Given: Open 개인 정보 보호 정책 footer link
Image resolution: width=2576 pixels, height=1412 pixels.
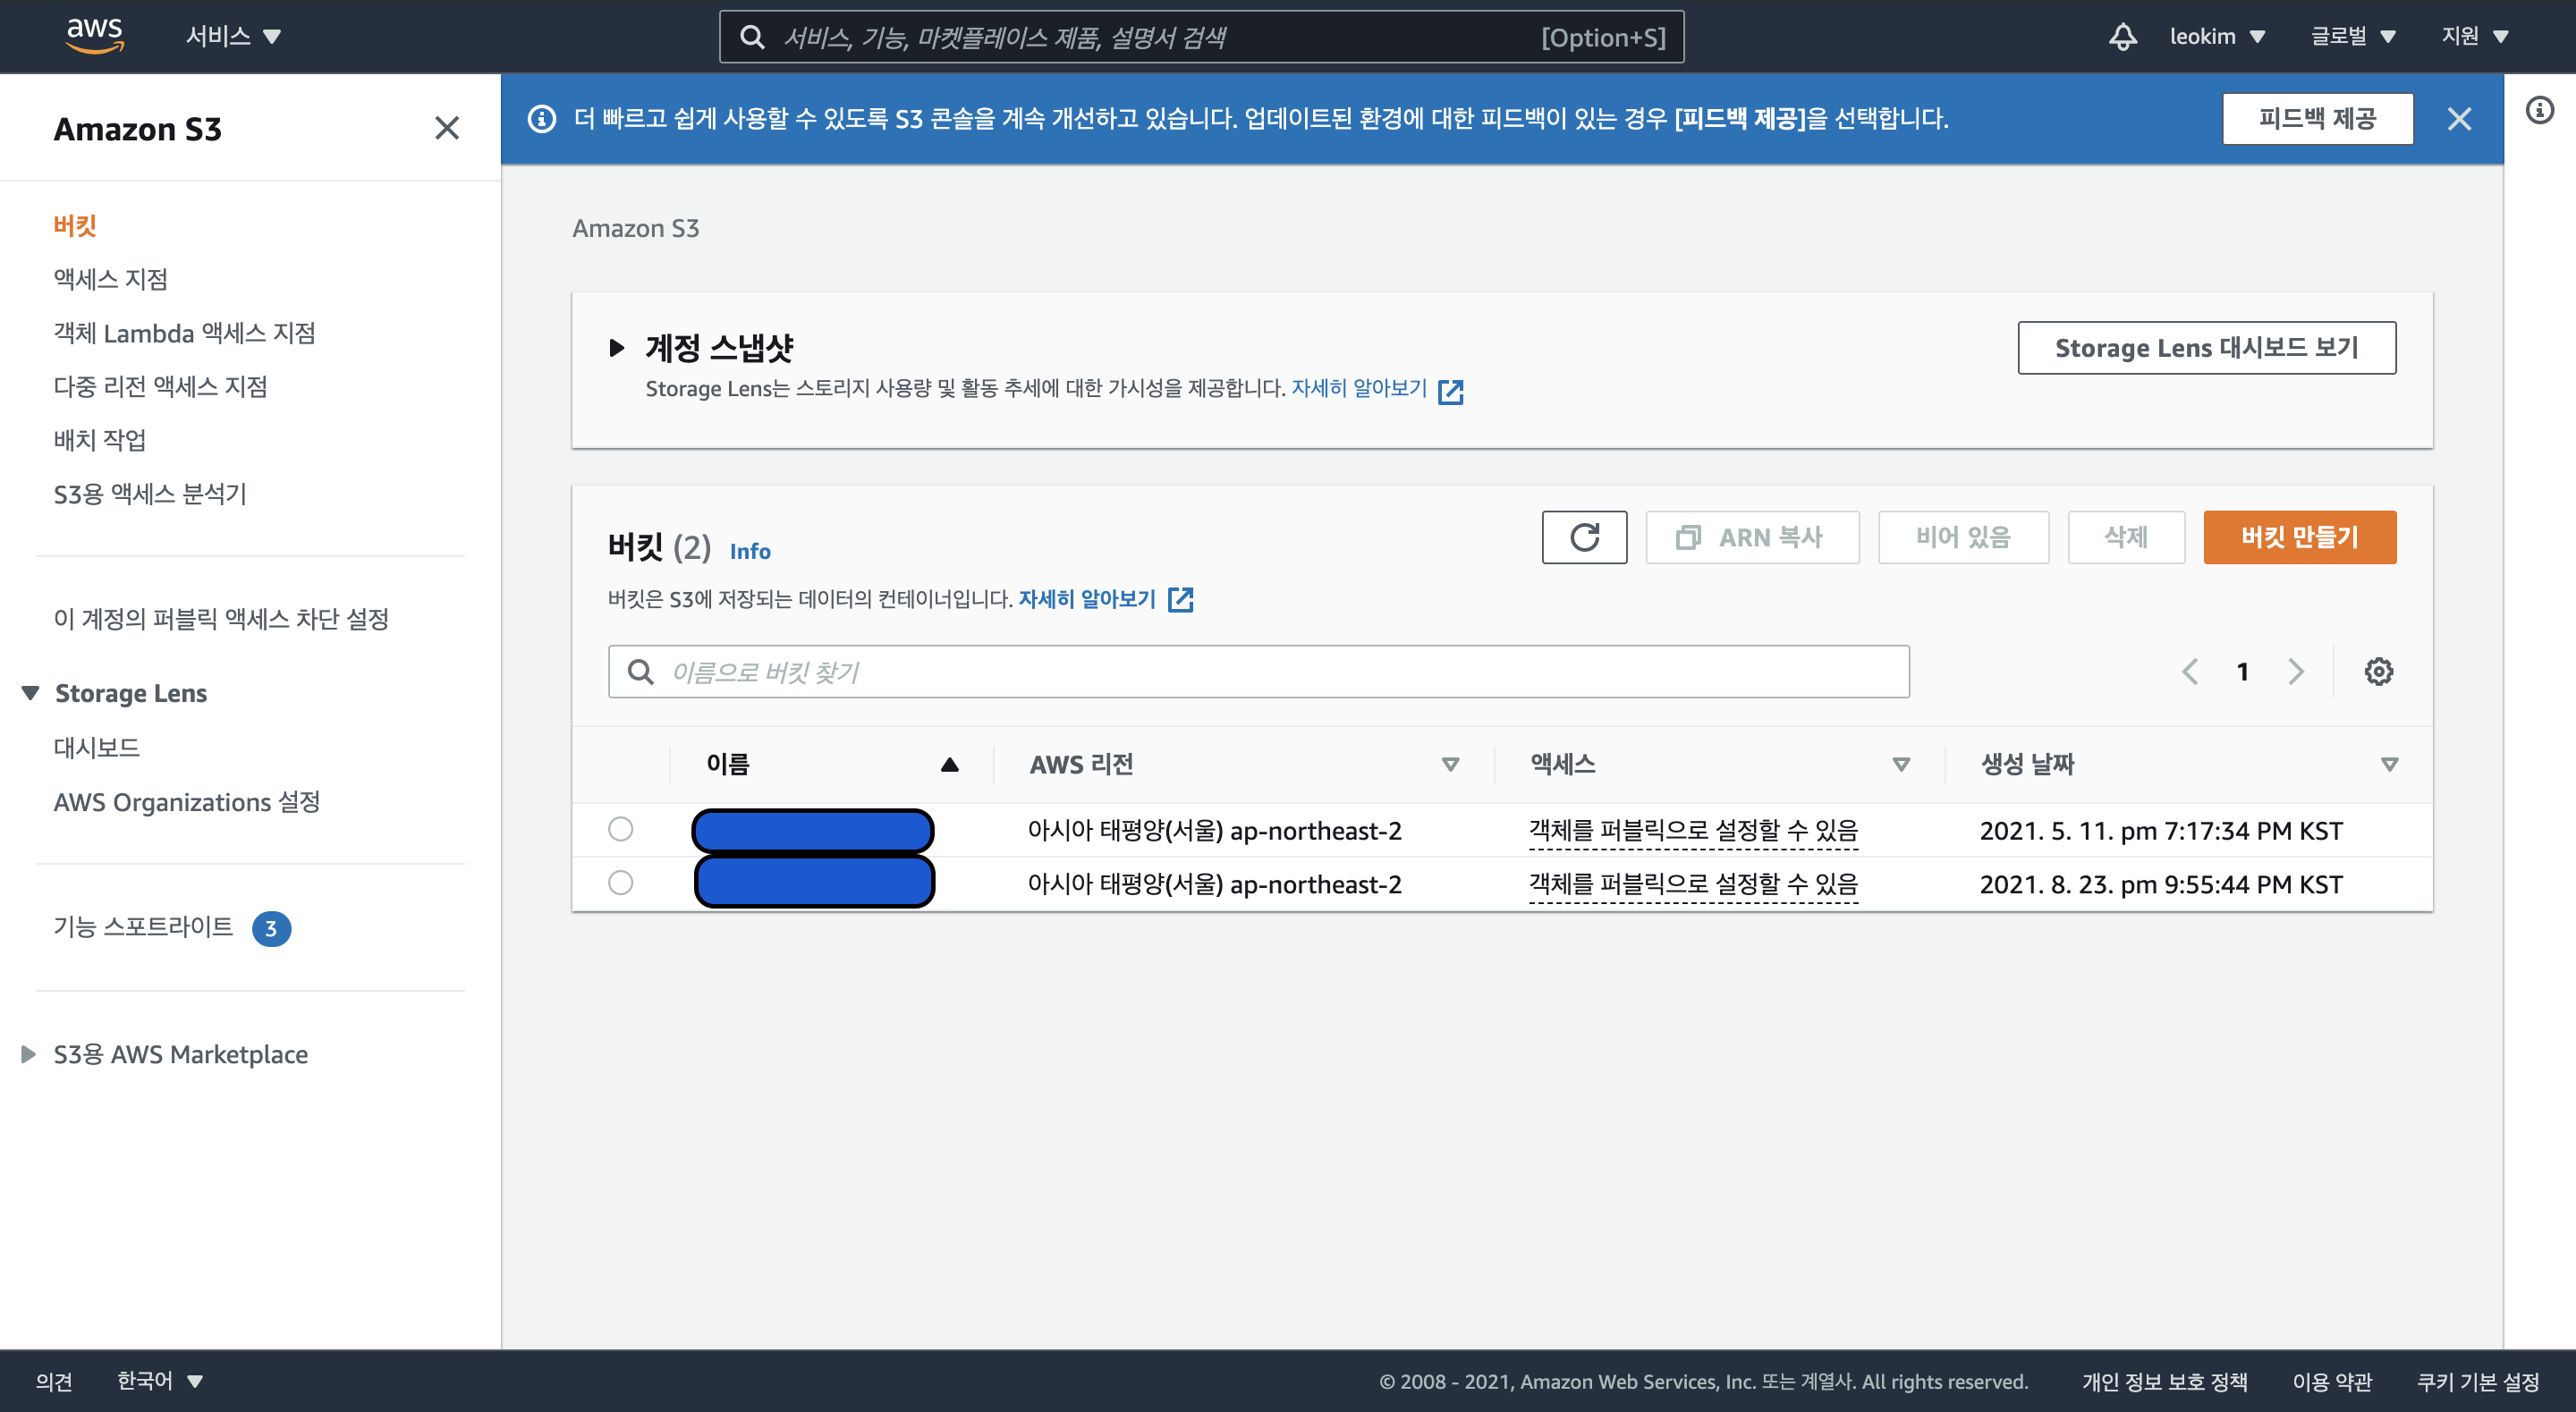Looking at the screenshot, I should (2164, 1381).
